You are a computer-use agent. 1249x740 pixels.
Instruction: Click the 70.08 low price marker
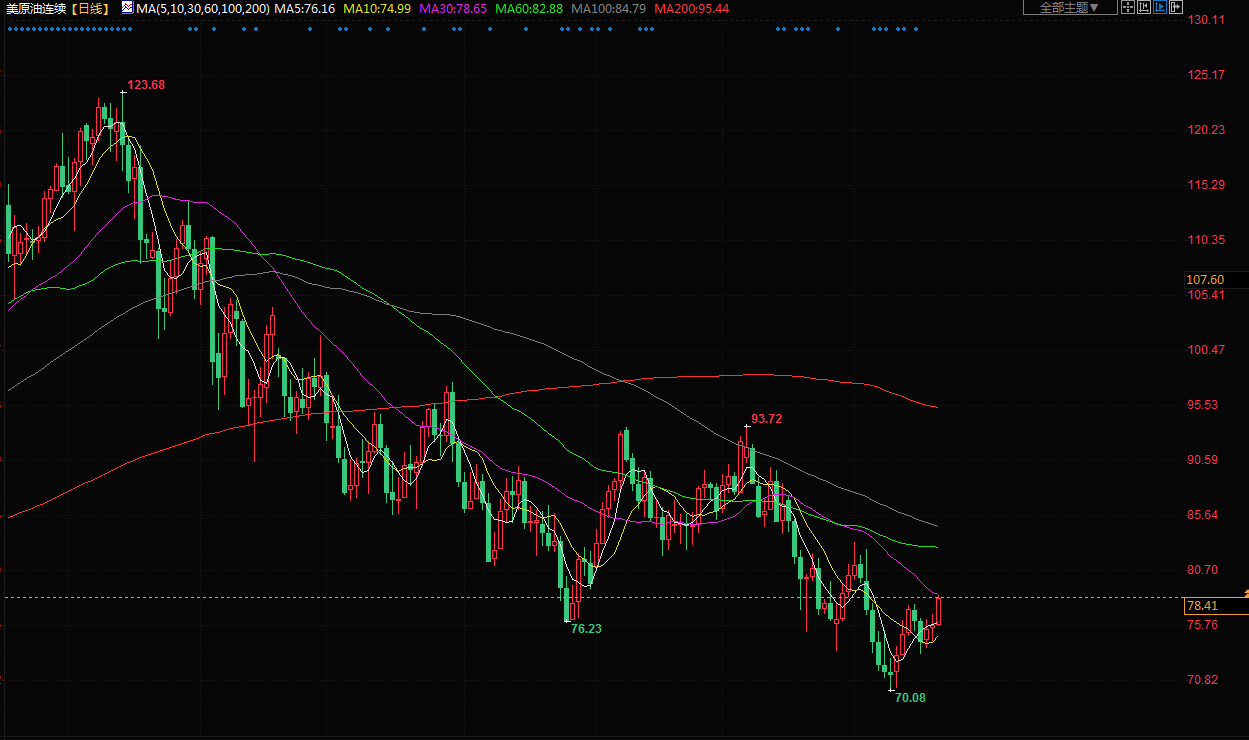coord(908,698)
